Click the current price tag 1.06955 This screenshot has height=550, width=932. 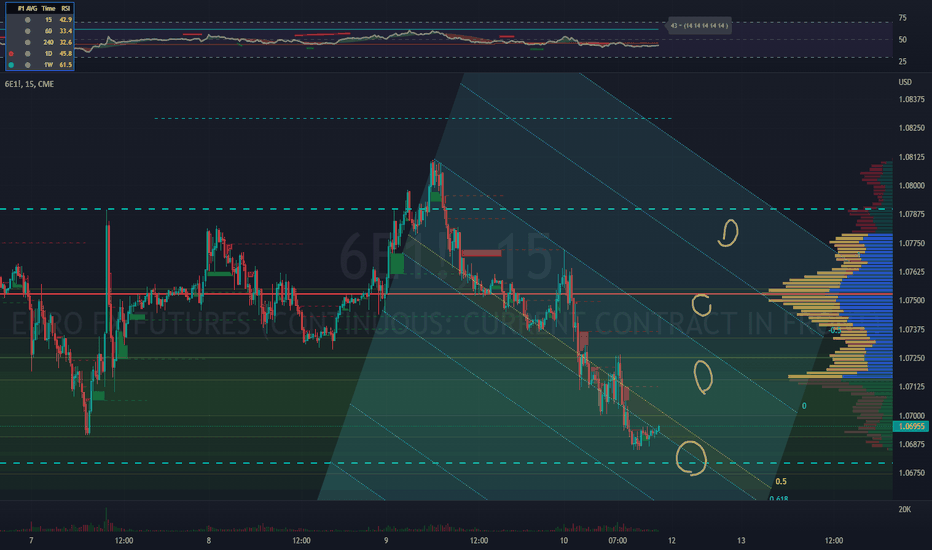pyautogui.click(x=910, y=426)
